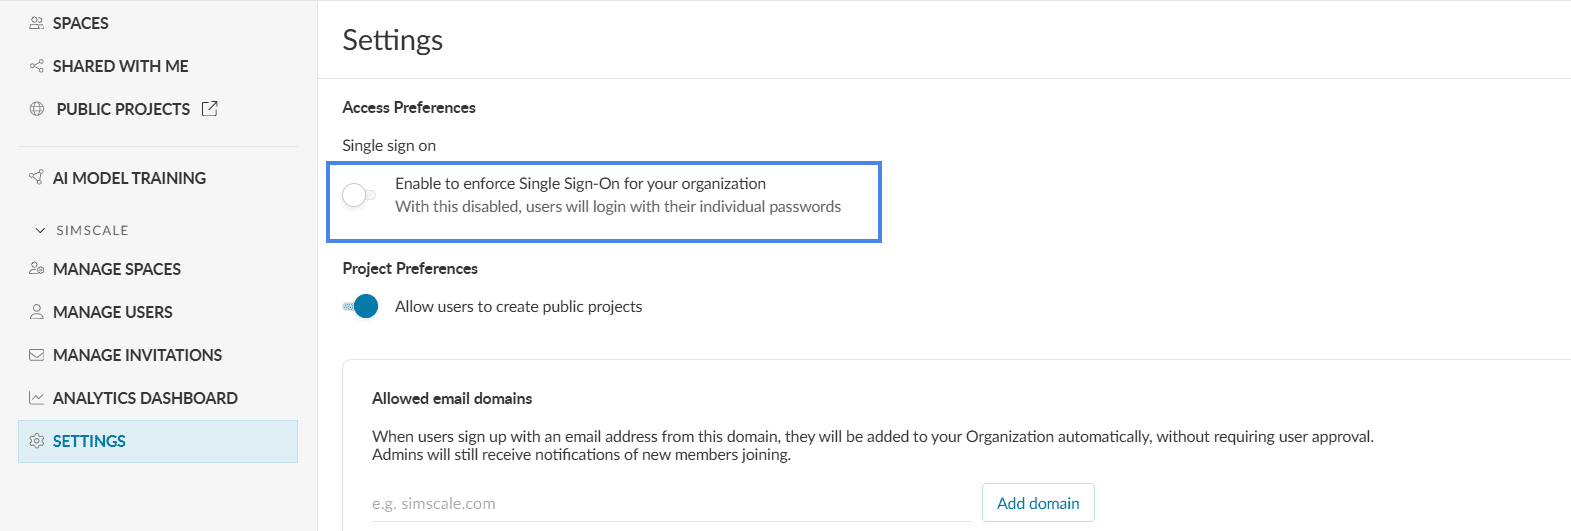Open the Analytics Dashboard page

pyautogui.click(x=145, y=398)
